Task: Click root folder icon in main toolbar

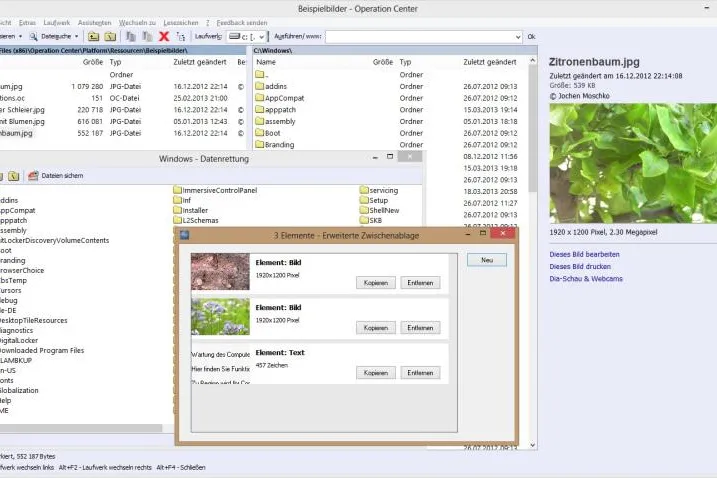Action: (110, 36)
